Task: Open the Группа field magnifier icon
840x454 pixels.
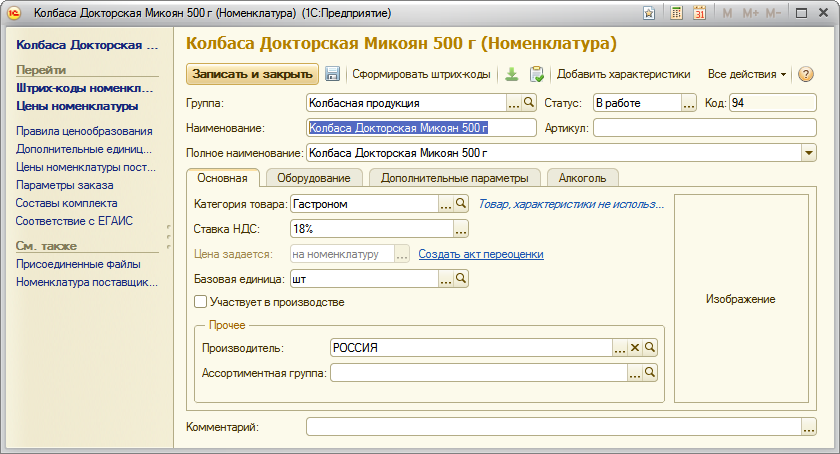Action: click(x=529, y=102)
